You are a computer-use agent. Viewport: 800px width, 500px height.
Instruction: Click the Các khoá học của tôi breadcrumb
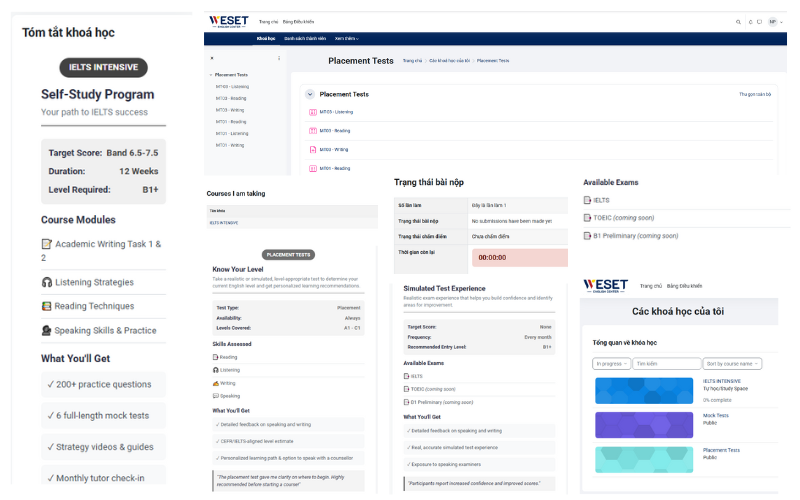[449, 61]
